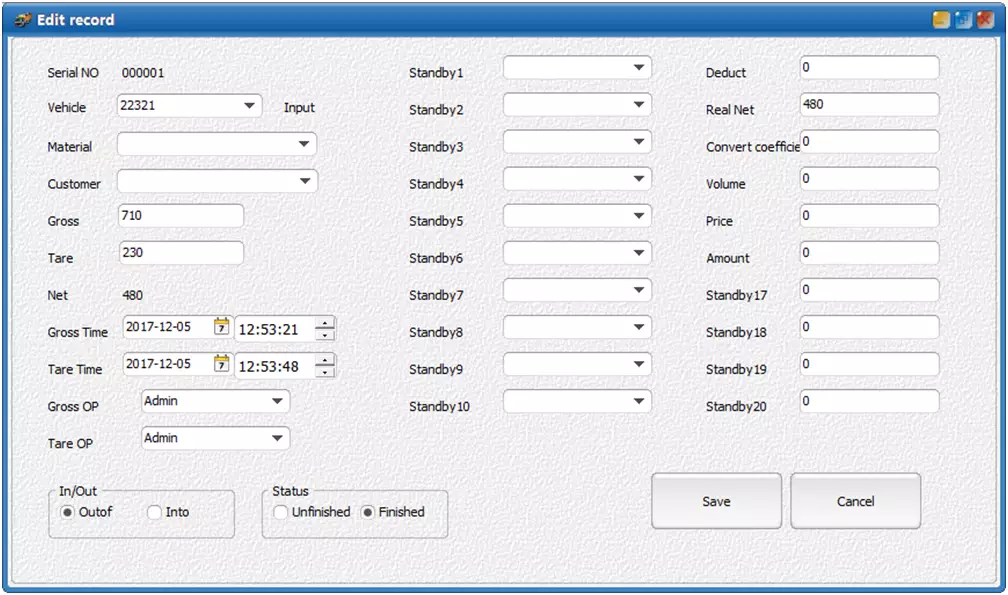Viewport: 1008px width, 595px height.
Task: Open the Tare Time calendar picker icon
Action: point(221,364)
